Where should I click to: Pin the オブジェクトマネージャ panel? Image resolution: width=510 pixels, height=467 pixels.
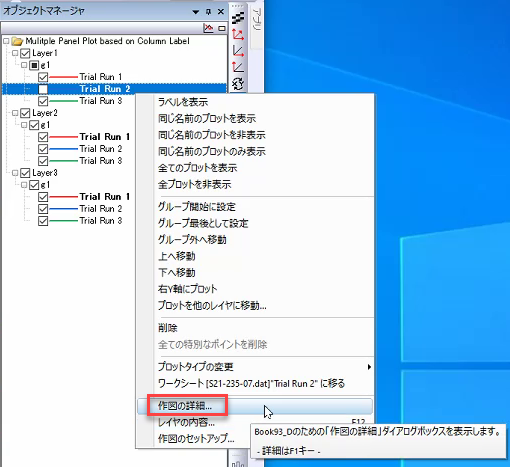tap(208, 12)
